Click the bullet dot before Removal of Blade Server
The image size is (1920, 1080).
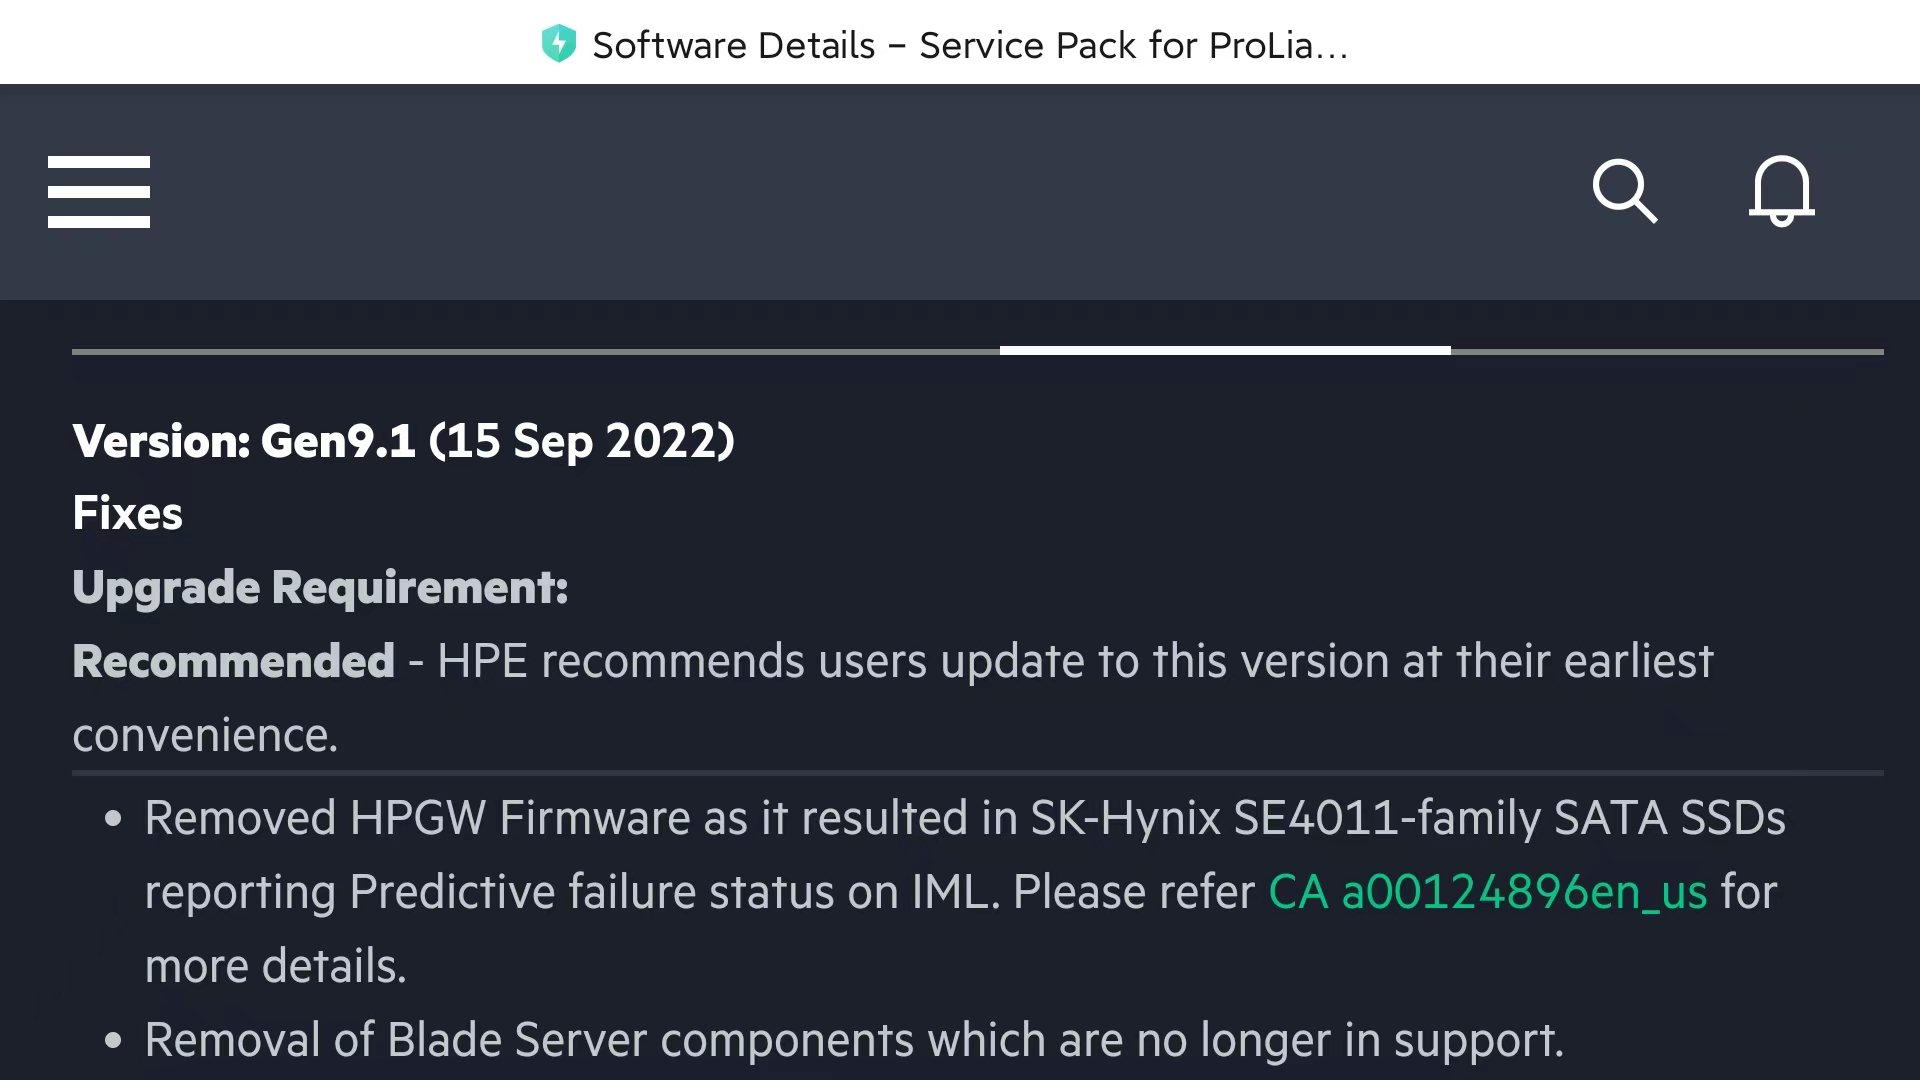(113, 1041)
